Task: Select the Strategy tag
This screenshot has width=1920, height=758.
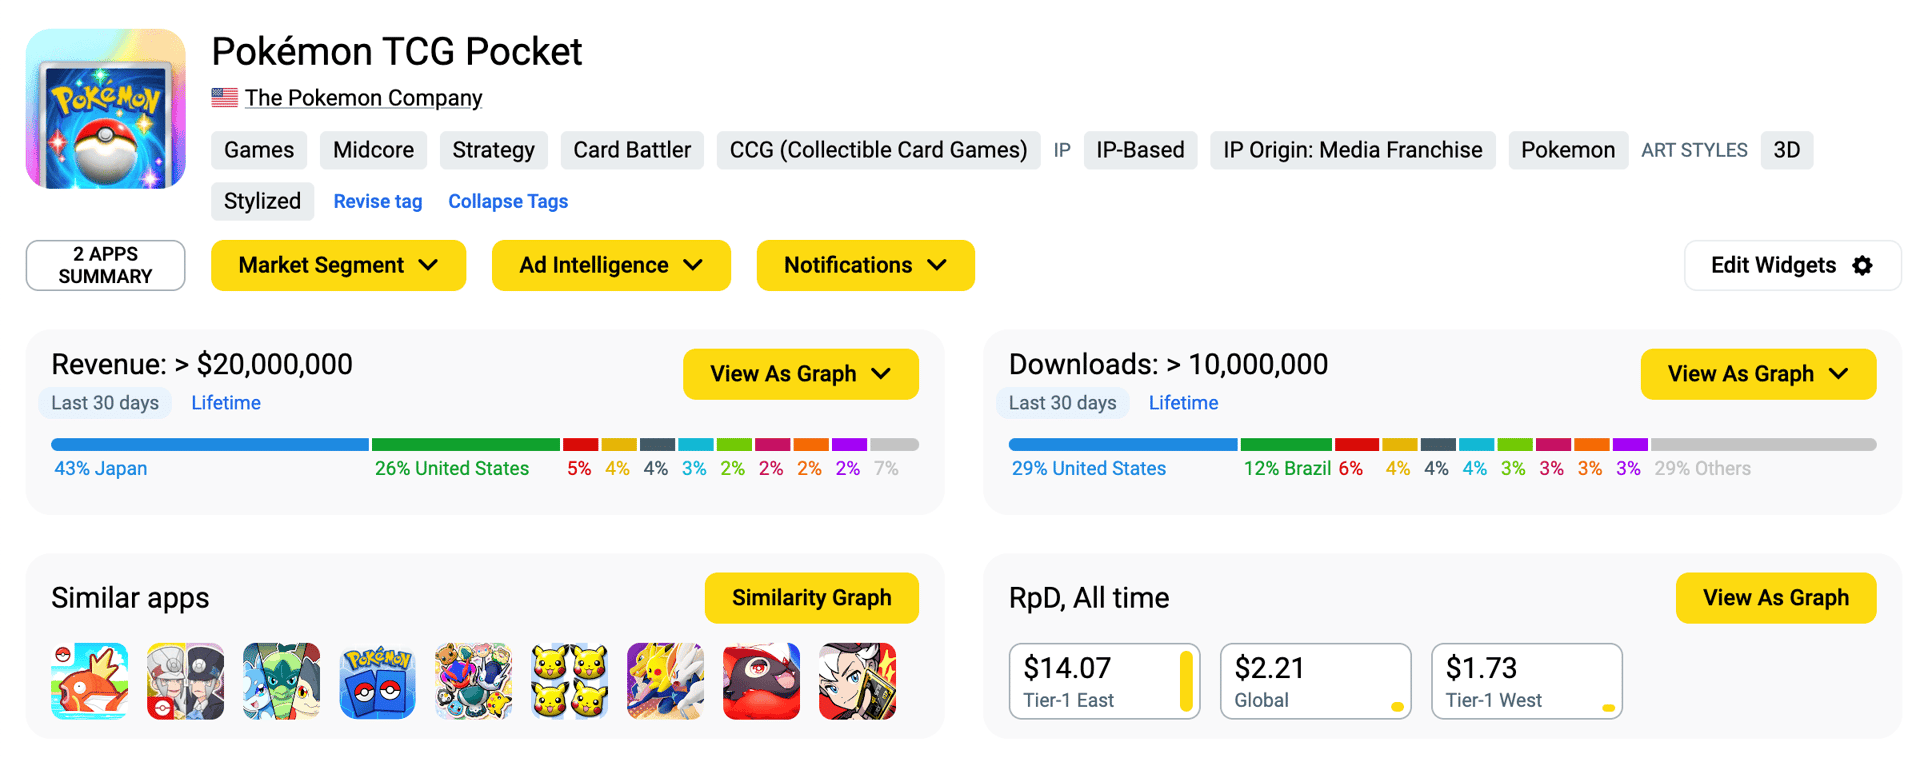Action: 493,150
